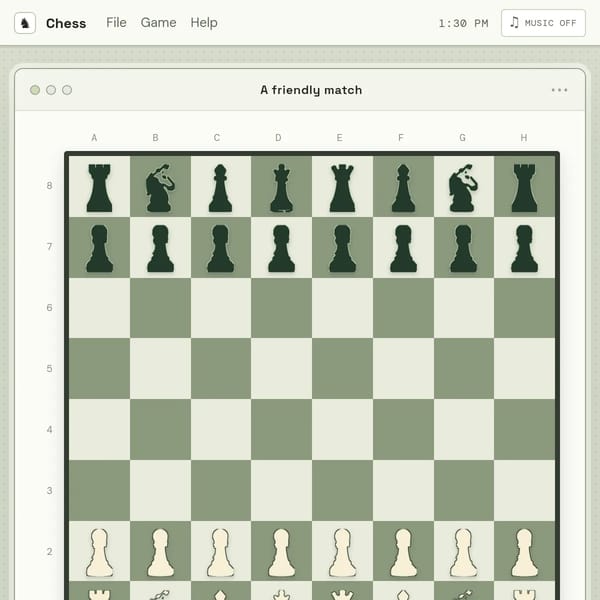Click the empty E4 square
The width and height of the screenshot is (600, 600).
[x=342, y=429]
